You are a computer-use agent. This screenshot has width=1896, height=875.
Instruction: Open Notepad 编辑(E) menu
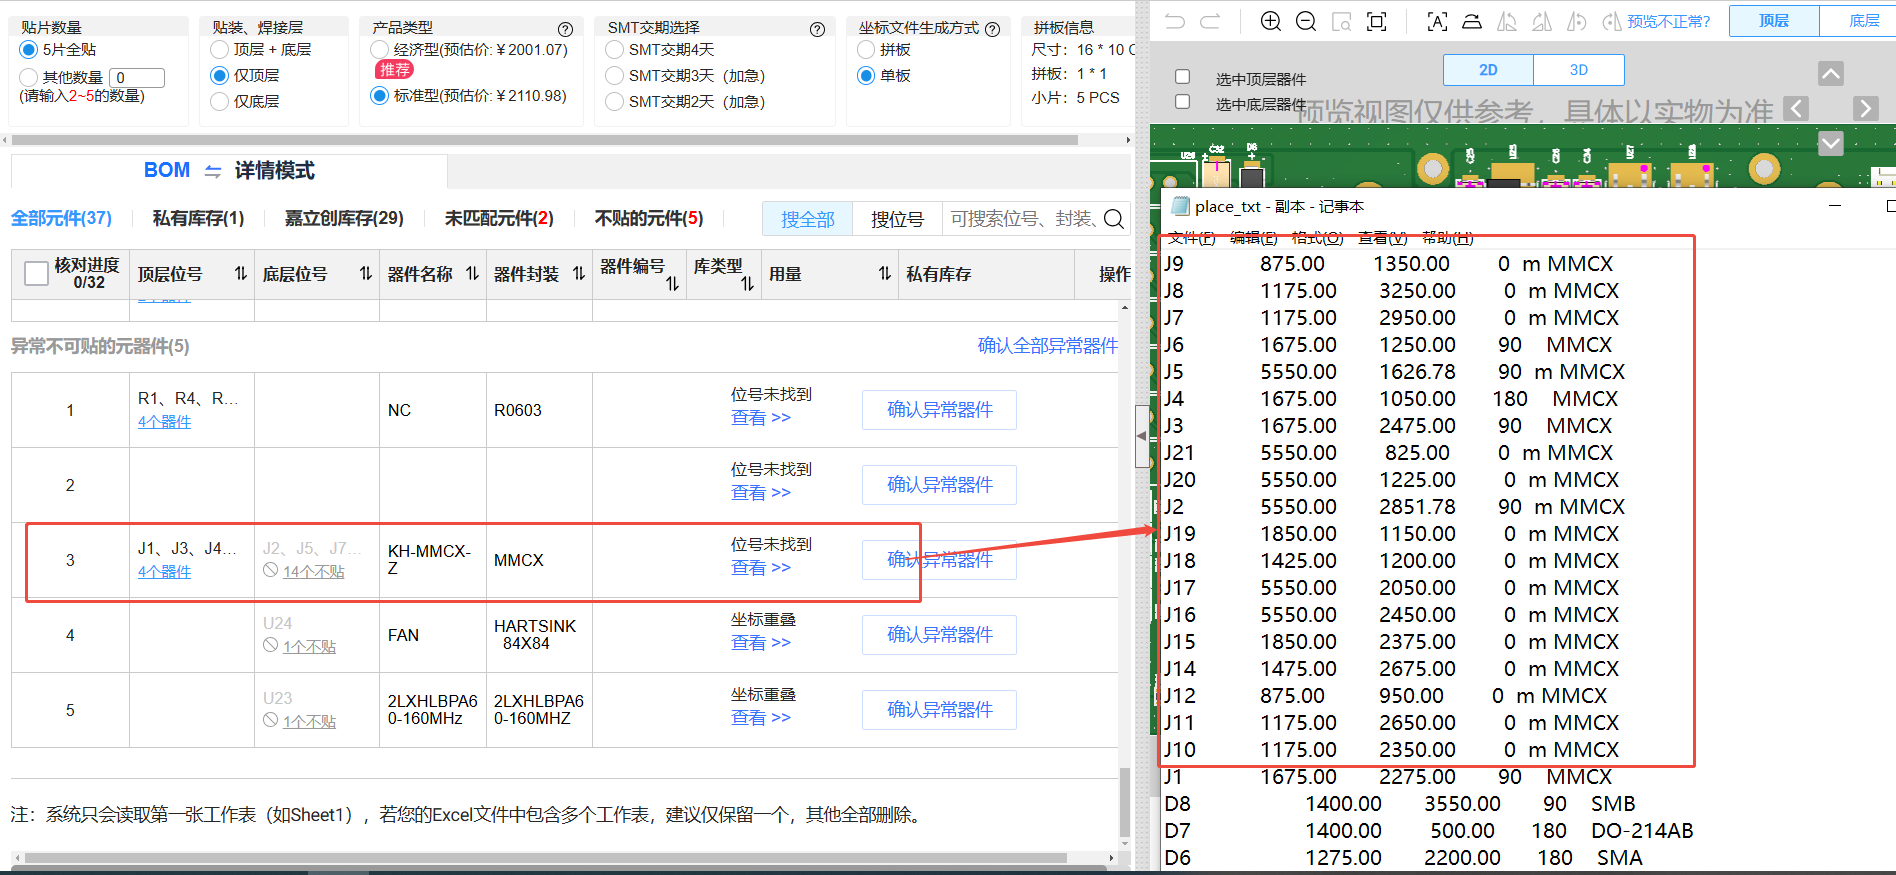point(1254,237)
